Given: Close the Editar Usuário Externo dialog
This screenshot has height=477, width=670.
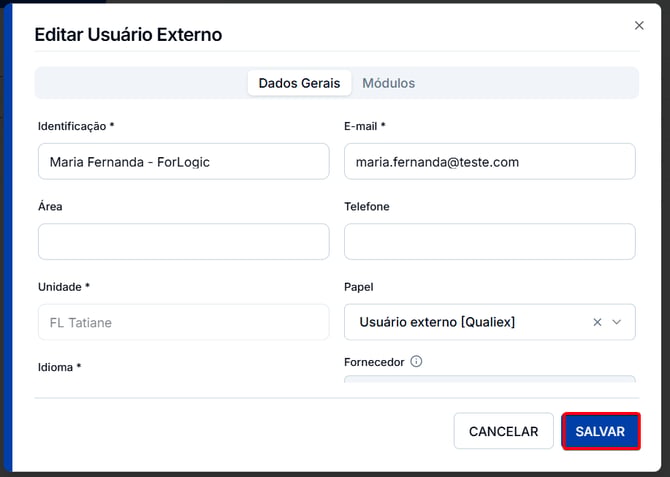Looking at the screenshot, I should click(x=639, y=26).
